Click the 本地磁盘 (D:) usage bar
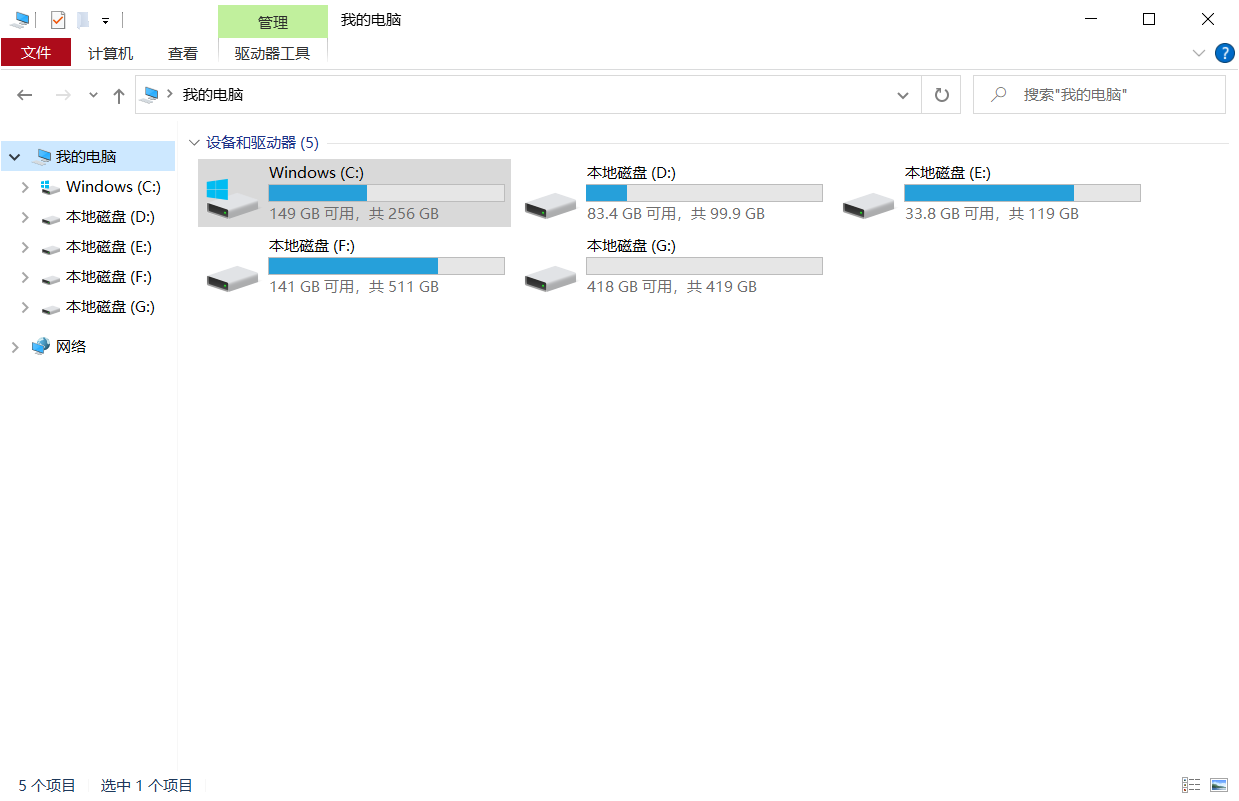 705,193
